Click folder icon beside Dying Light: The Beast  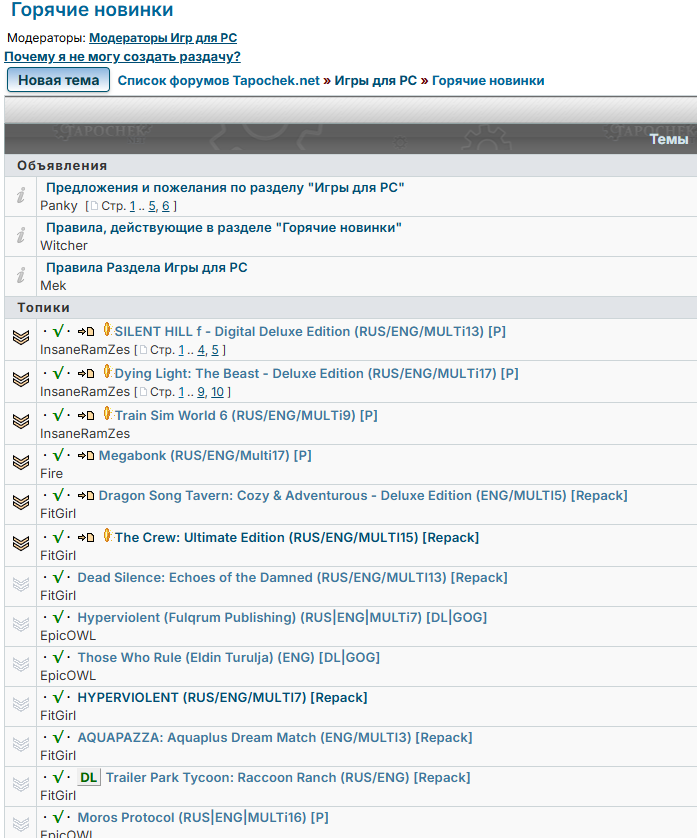[x=21, y=379]
